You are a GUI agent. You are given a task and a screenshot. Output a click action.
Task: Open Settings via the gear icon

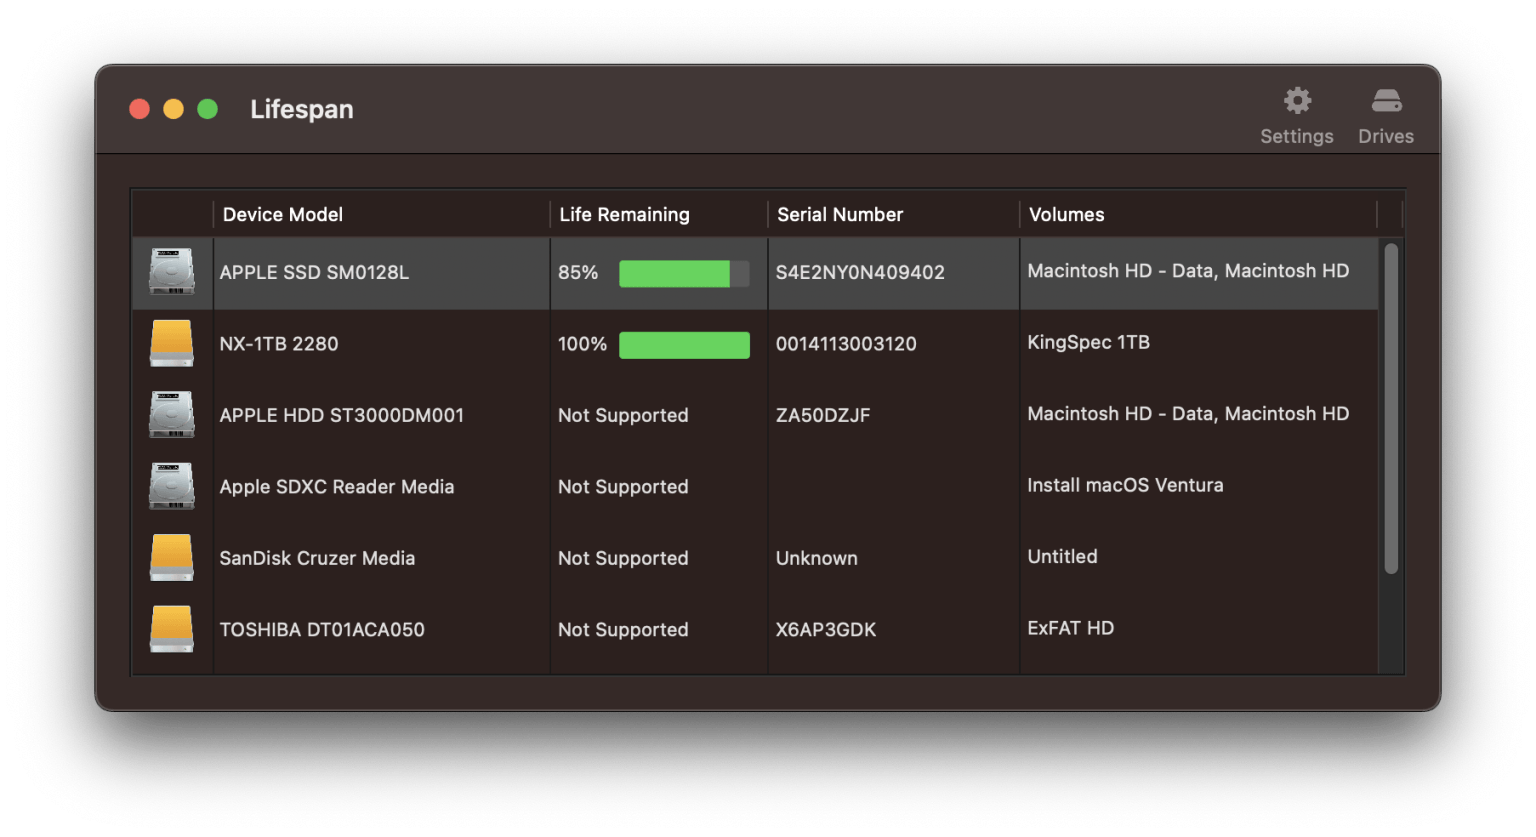pos(1296,102)
